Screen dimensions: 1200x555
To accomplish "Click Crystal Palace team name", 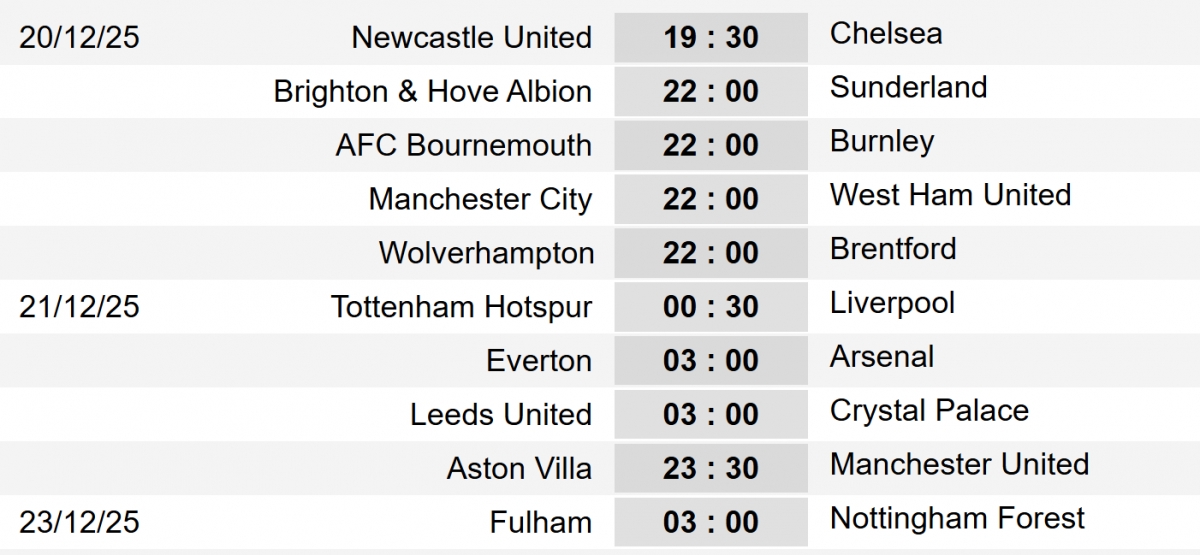I will tap(929, 411).
